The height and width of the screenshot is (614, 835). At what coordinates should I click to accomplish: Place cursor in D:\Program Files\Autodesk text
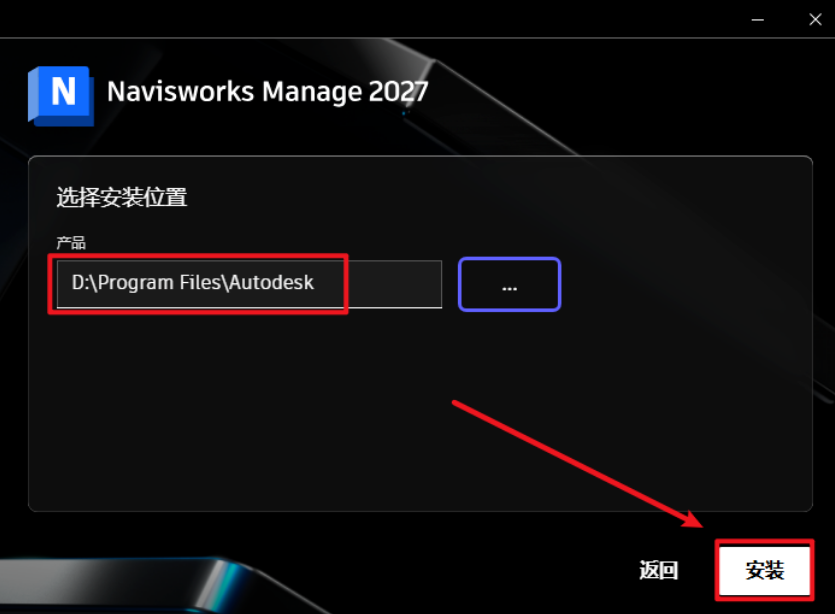coord(192,282)
